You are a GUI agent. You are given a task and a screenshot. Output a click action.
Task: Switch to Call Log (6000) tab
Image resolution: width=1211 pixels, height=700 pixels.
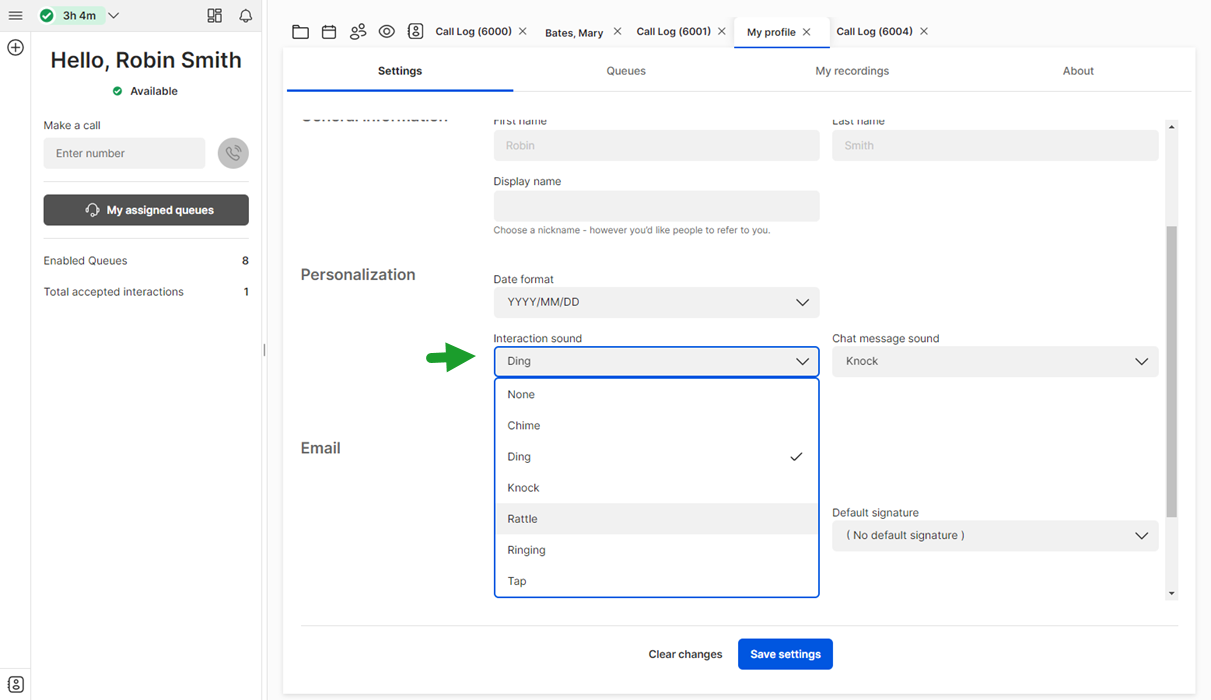[x=473, y=32]
